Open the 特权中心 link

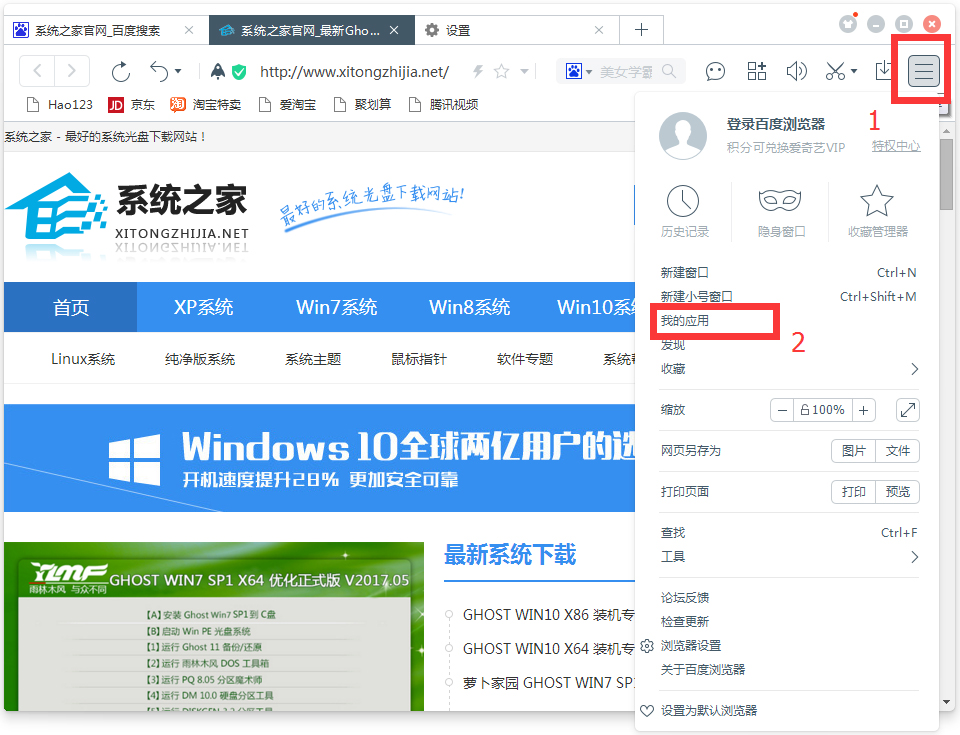click(896, 146)
